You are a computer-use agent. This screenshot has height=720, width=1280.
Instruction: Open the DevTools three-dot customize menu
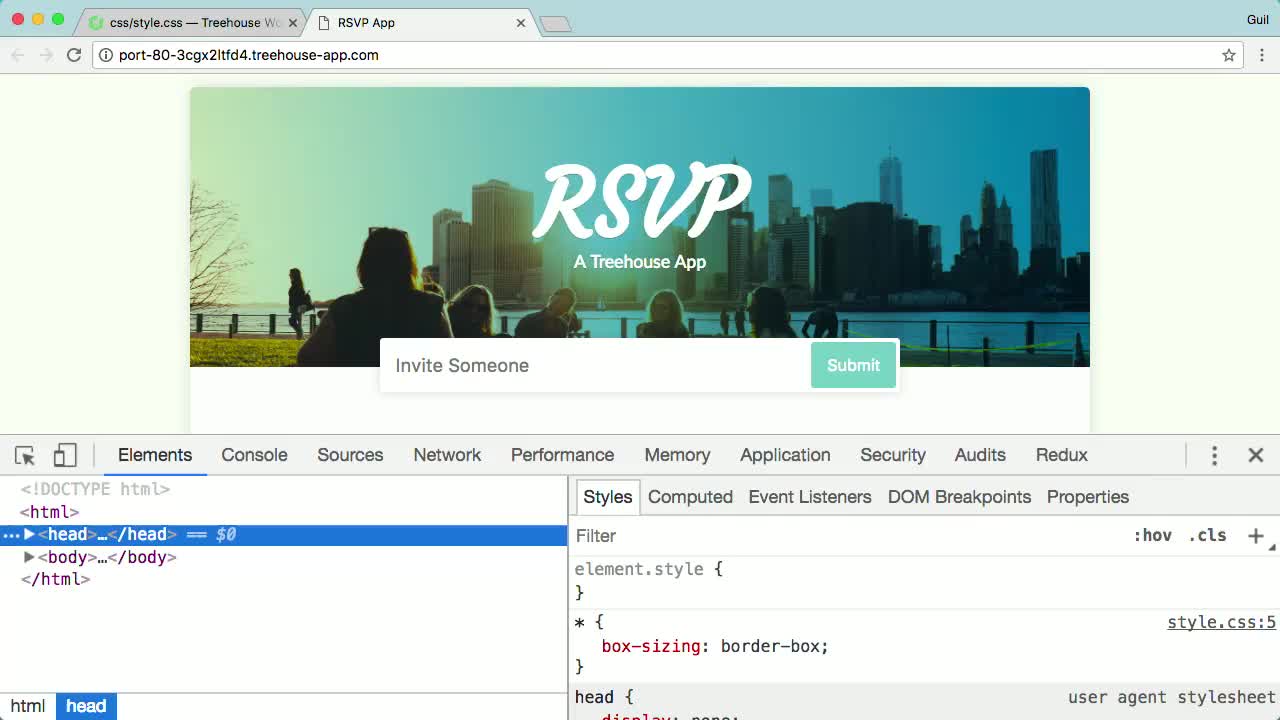(x=1214, y=455)
